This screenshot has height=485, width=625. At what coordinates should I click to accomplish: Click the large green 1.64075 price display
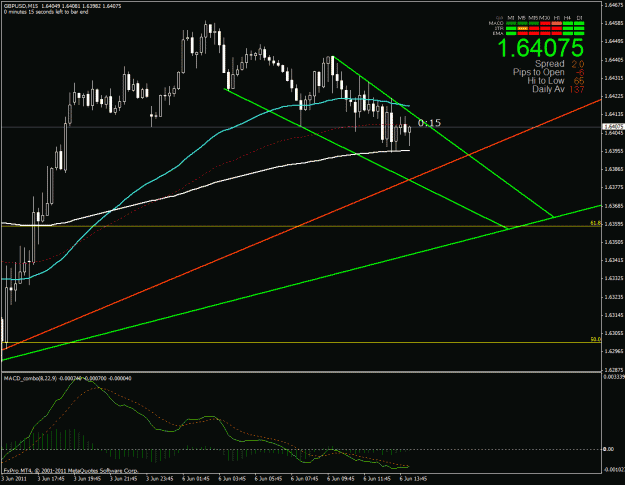[x=540, y=47]
